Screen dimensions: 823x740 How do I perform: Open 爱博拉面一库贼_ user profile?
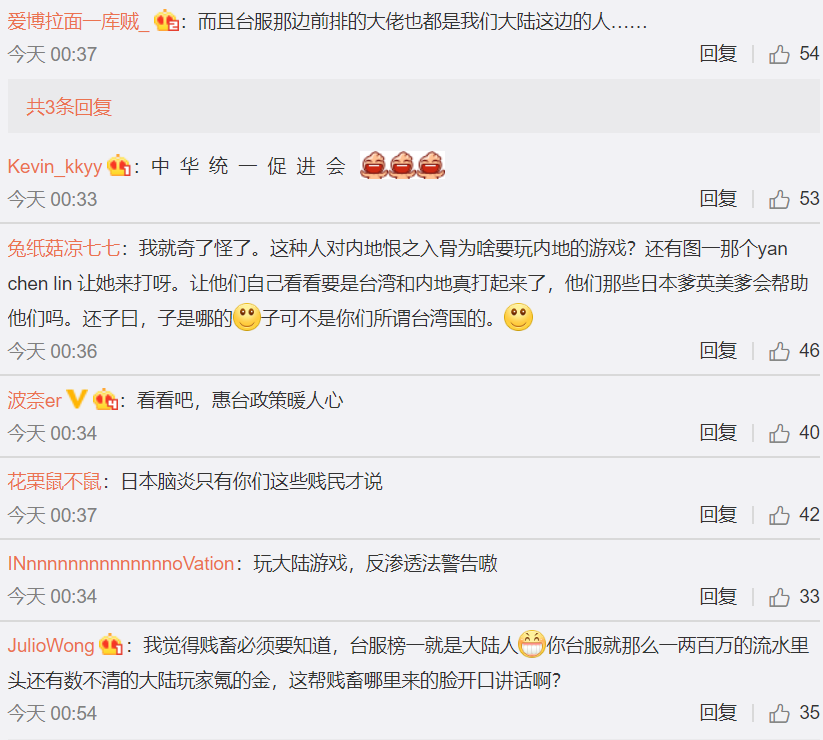click(78, 22)
